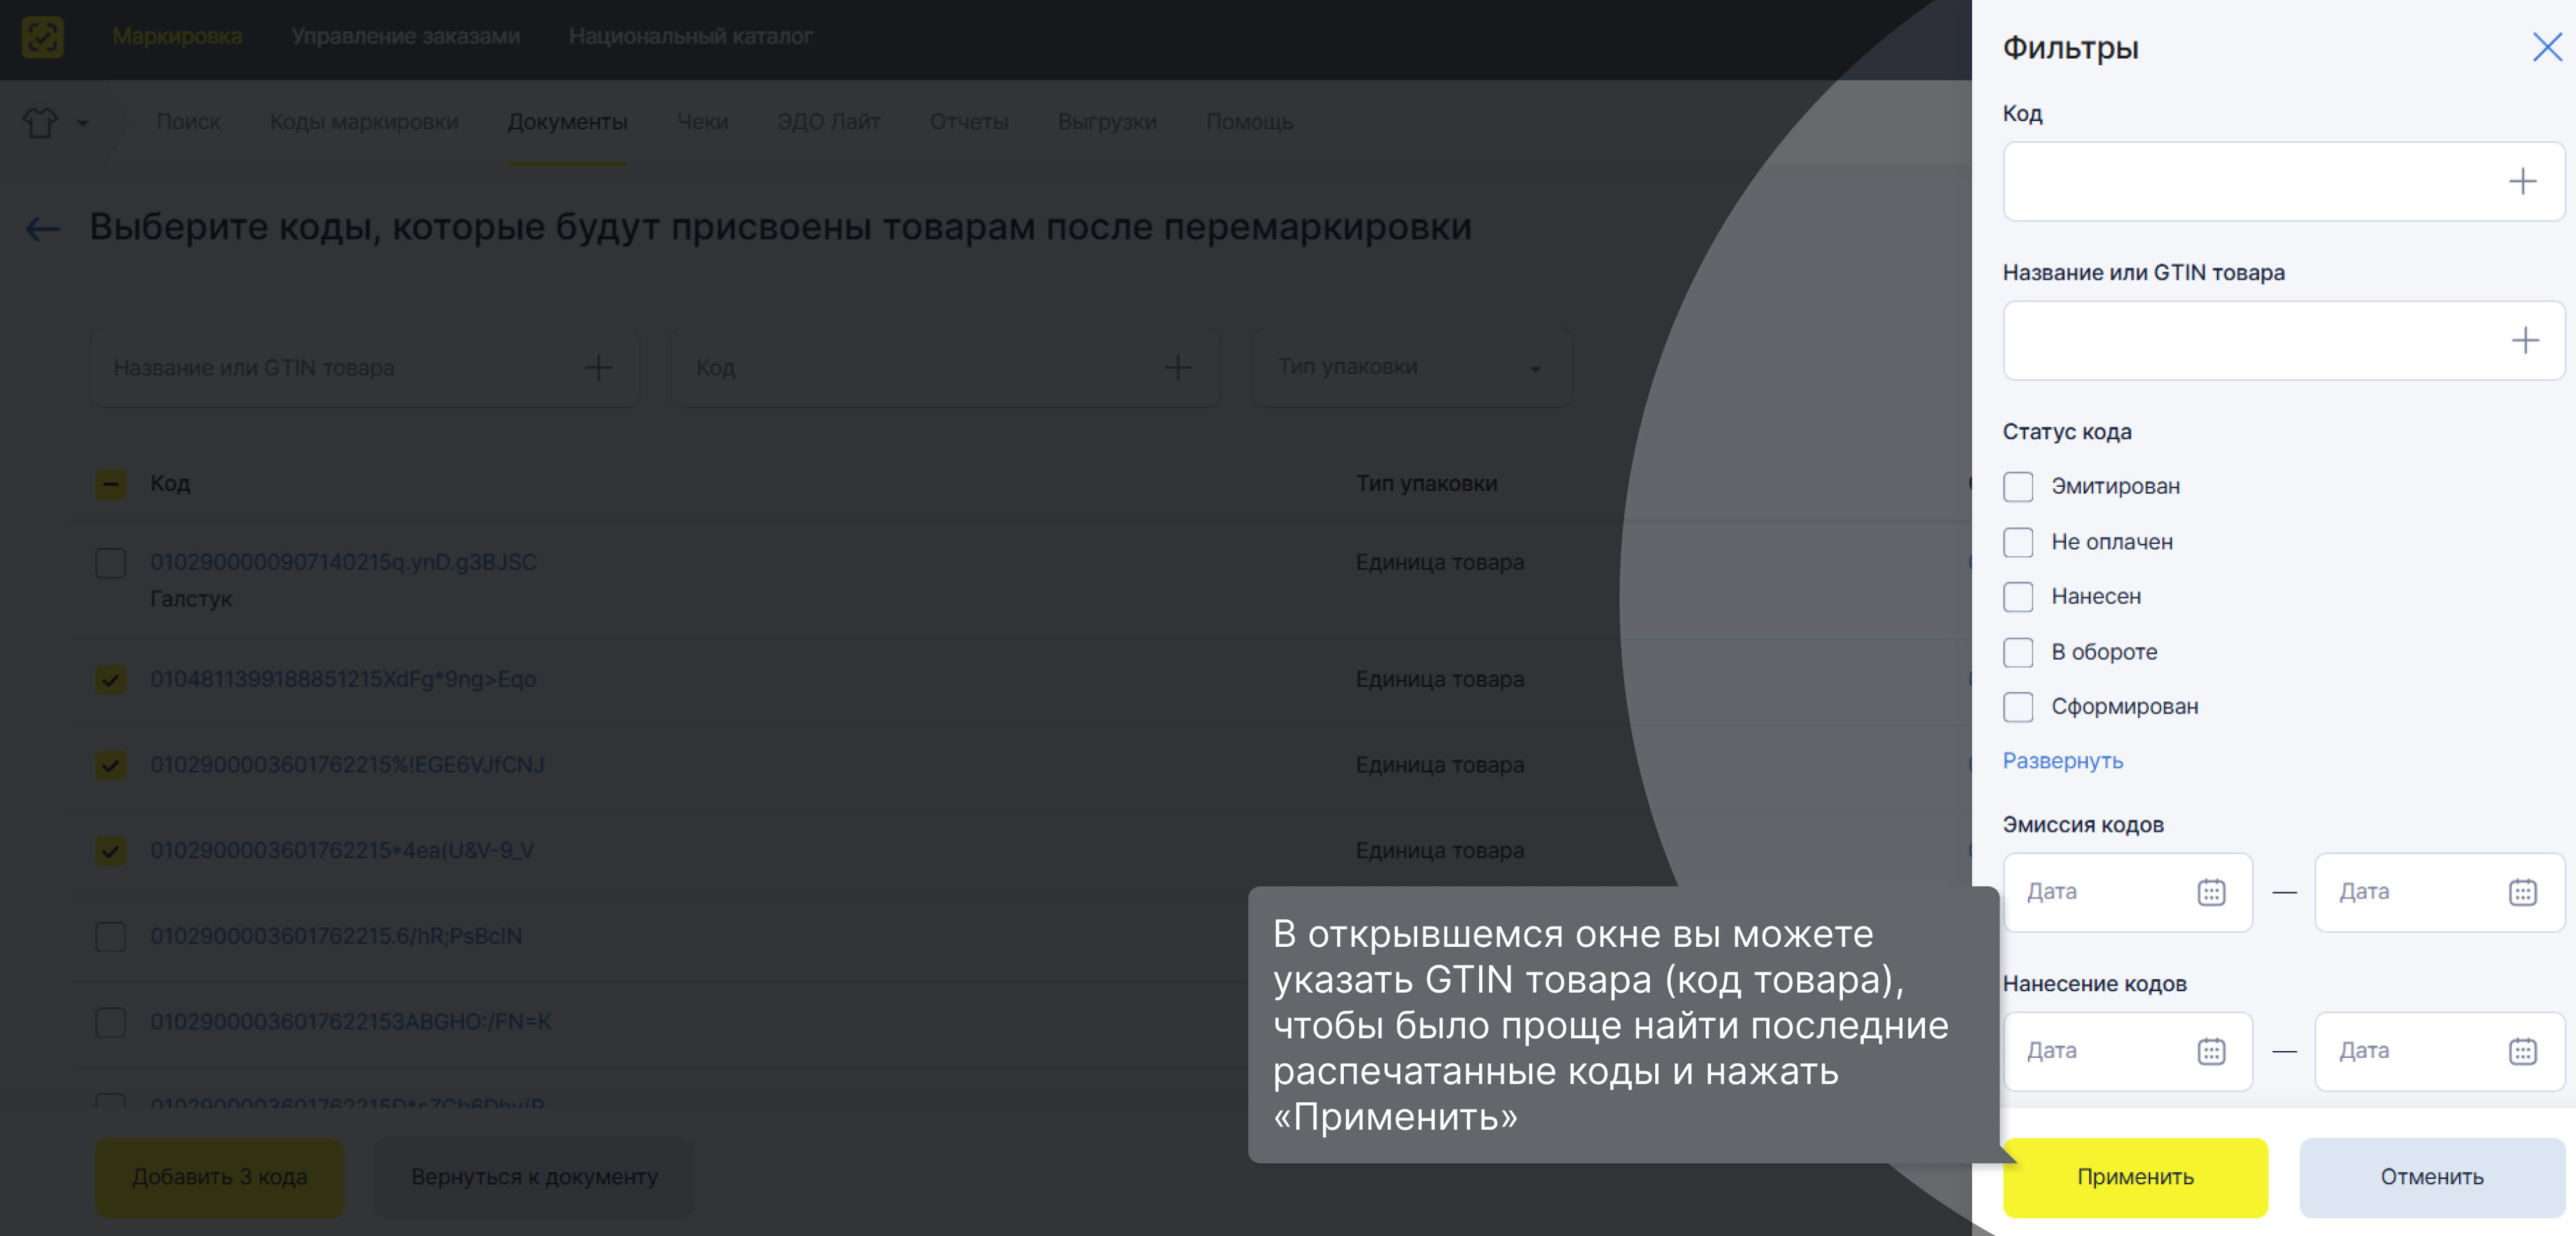Click the app logo in the top-left corner
Viewport: 2576px width, 1236px height.
pyautogui.click(x=40, y=37)
